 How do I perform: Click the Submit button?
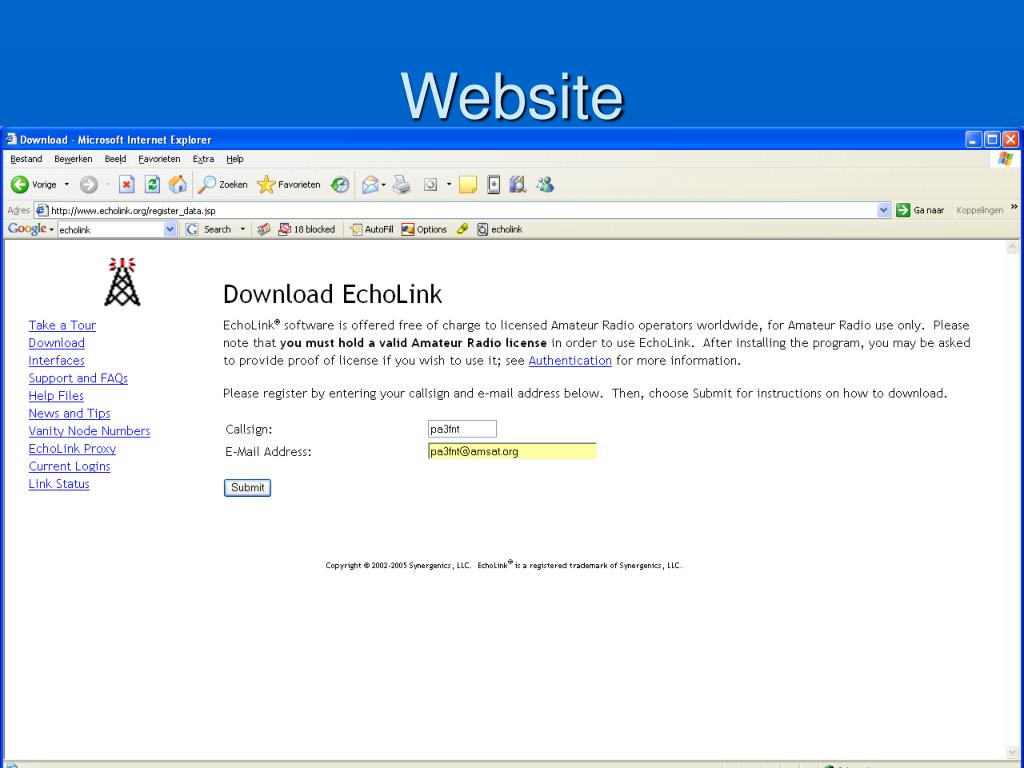(248, 488)
